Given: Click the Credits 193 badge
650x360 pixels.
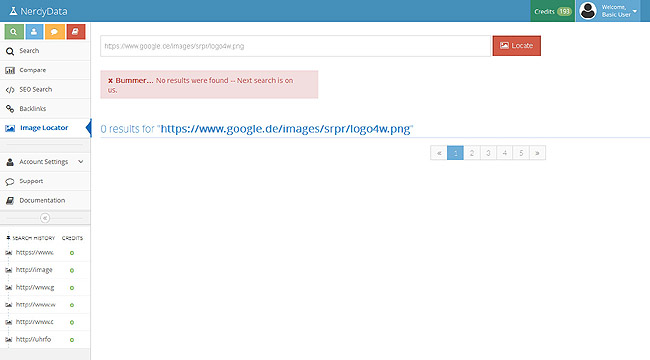Looking at the screenshot, I should (553, 11).
